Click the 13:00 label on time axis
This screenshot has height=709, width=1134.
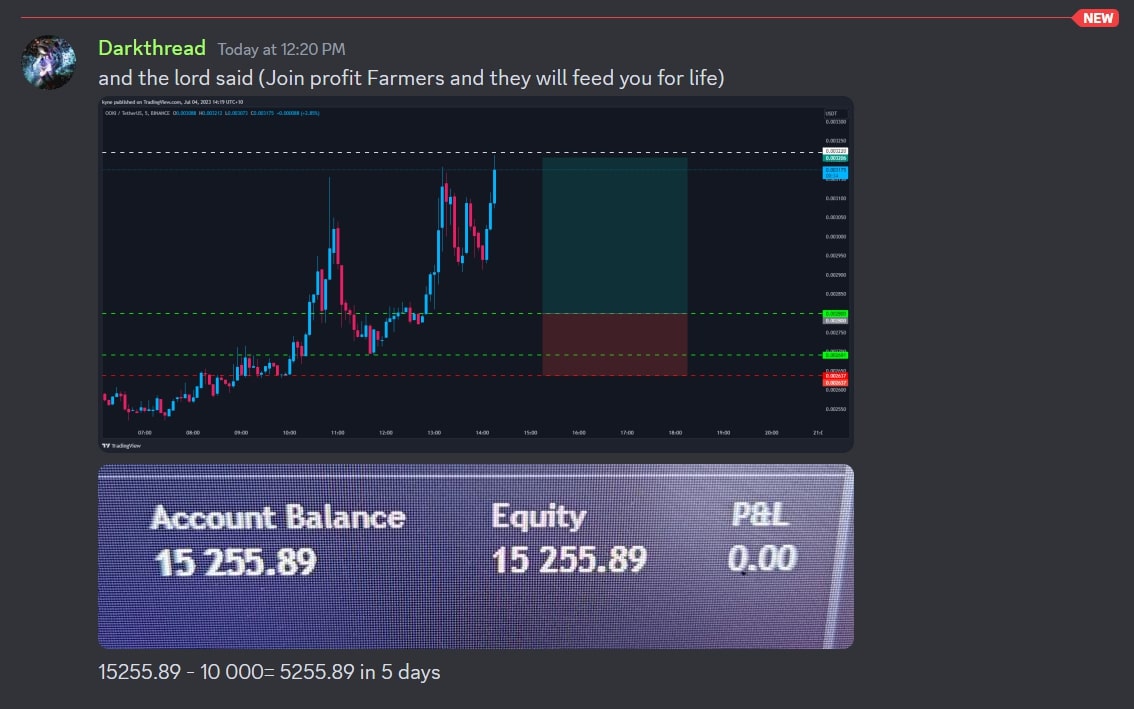434,432
